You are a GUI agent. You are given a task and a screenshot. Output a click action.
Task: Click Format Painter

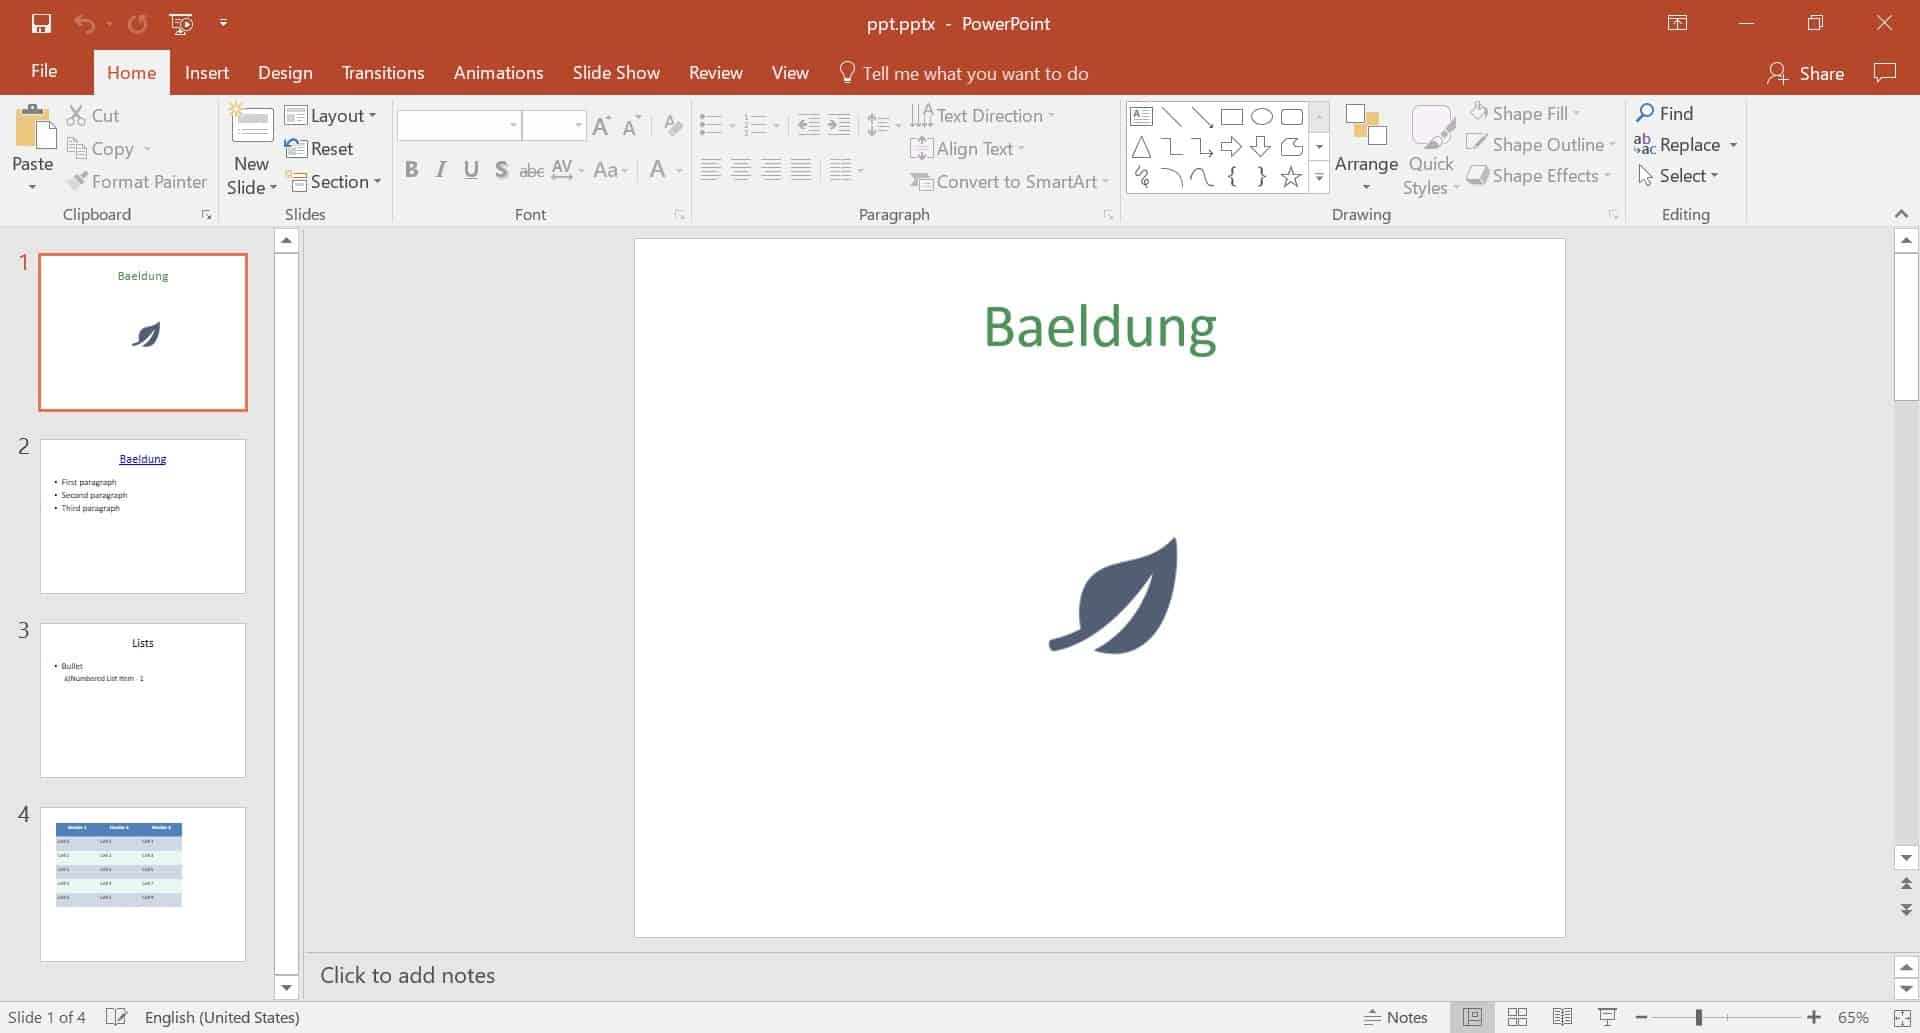pyautogui.click(x=137, y=182)
